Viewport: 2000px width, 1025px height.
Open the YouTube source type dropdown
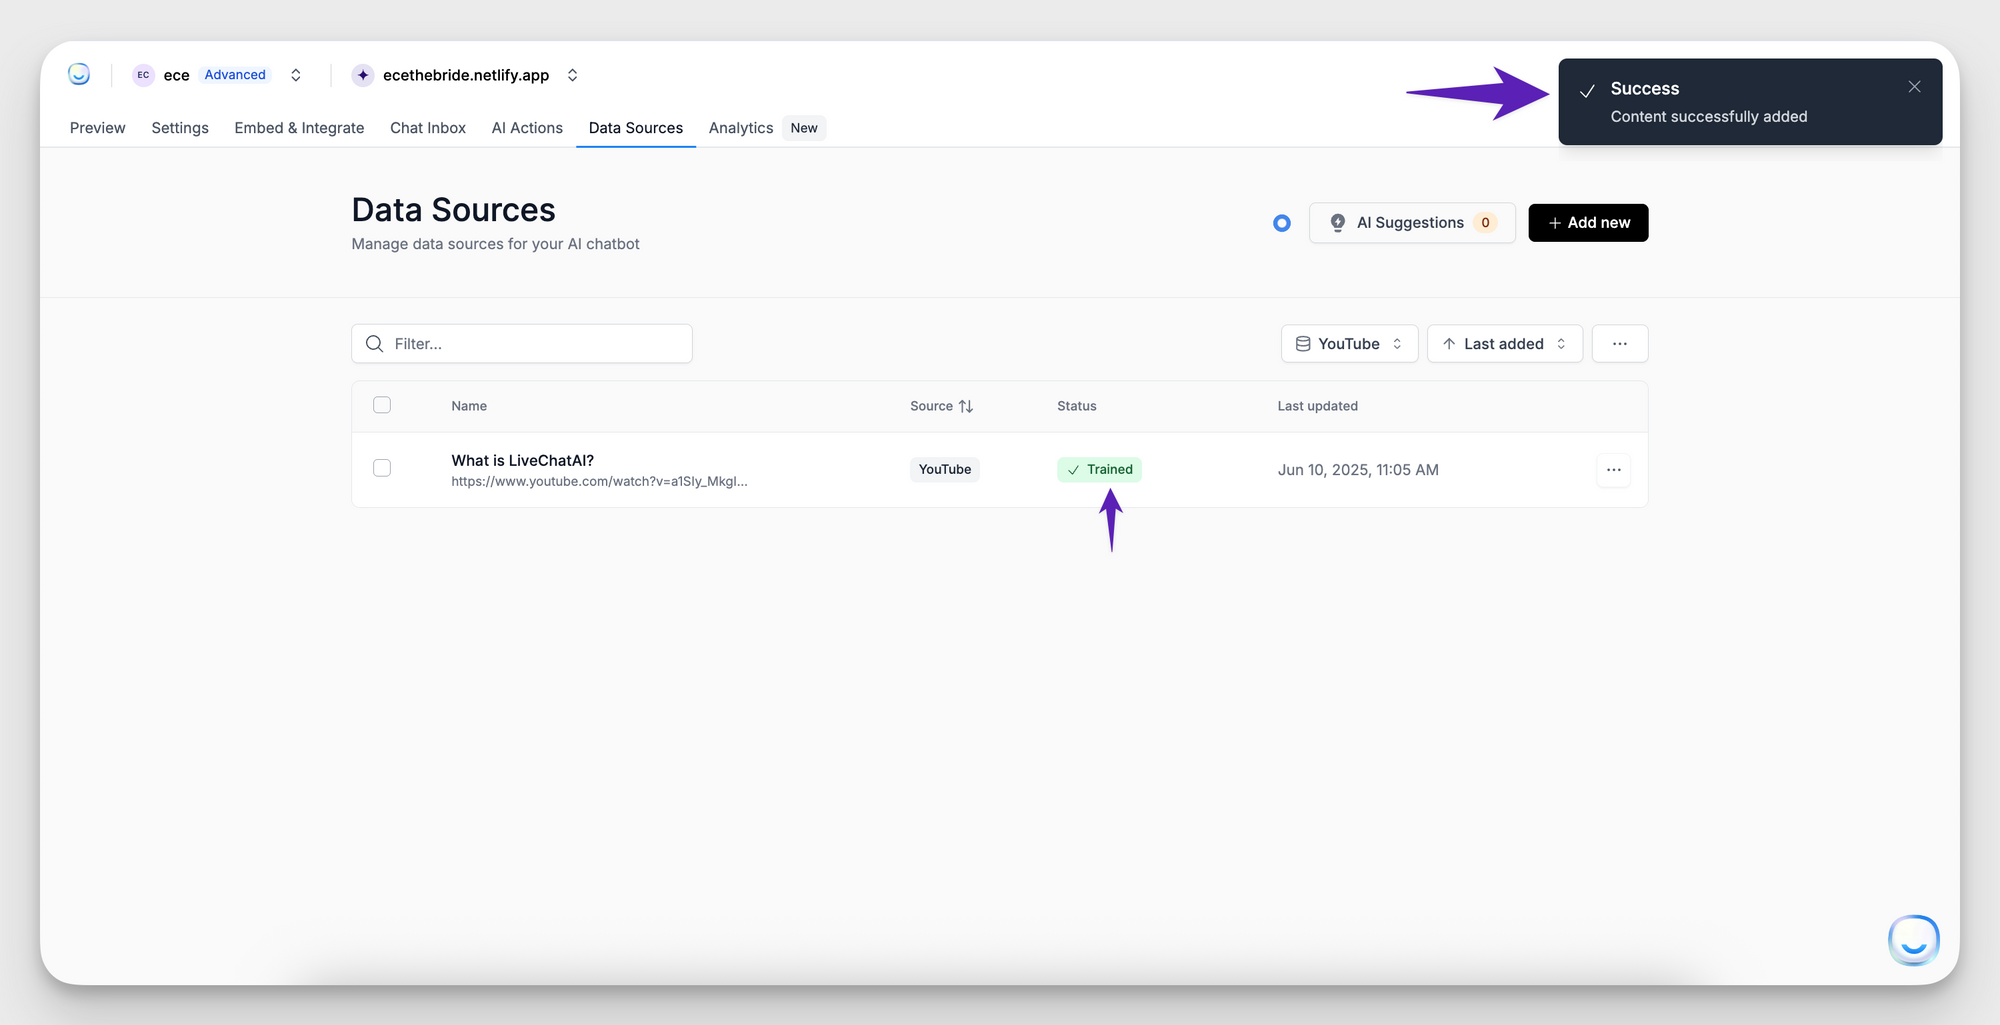point(1349,344)
